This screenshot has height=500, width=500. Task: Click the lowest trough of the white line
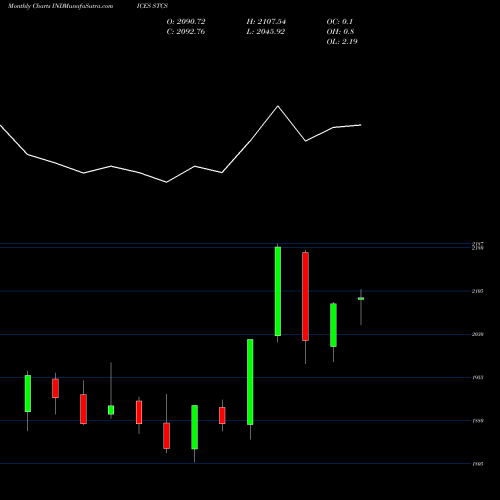tap(167, 182)
